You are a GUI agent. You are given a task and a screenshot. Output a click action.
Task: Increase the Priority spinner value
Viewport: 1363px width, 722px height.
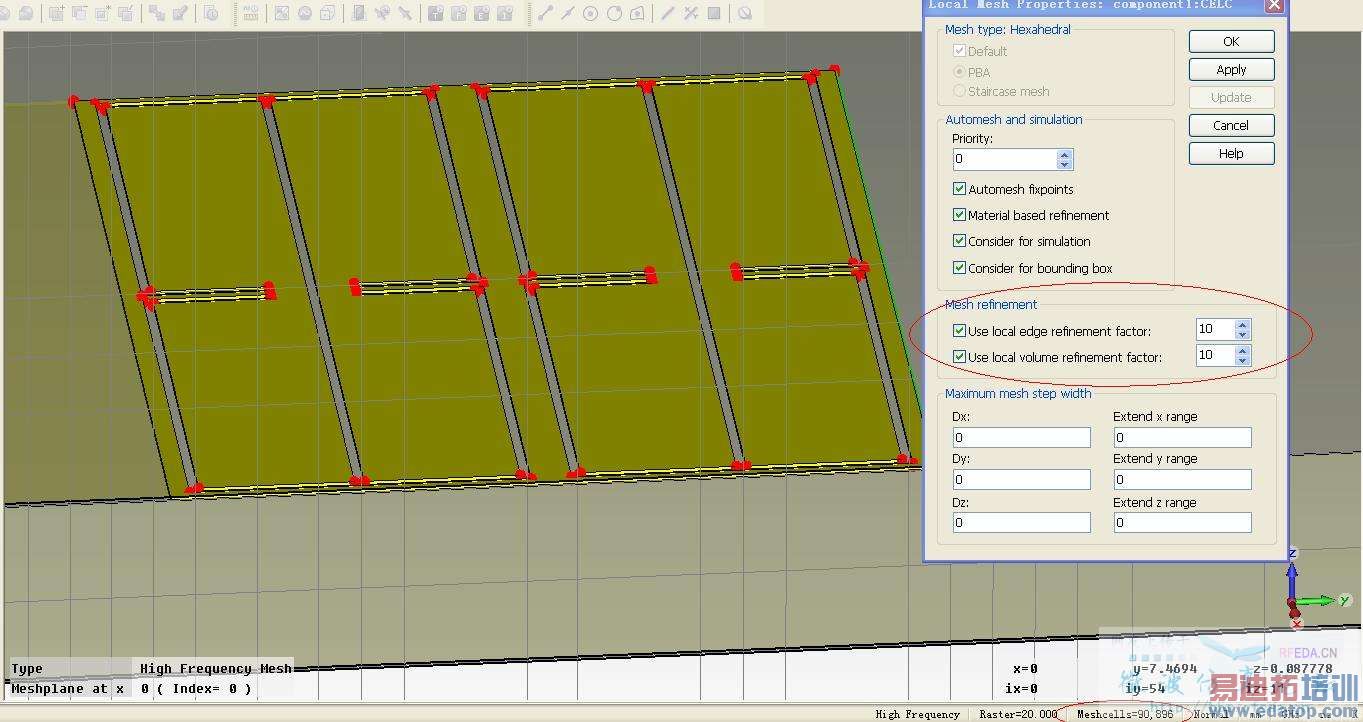[1065, 154]
